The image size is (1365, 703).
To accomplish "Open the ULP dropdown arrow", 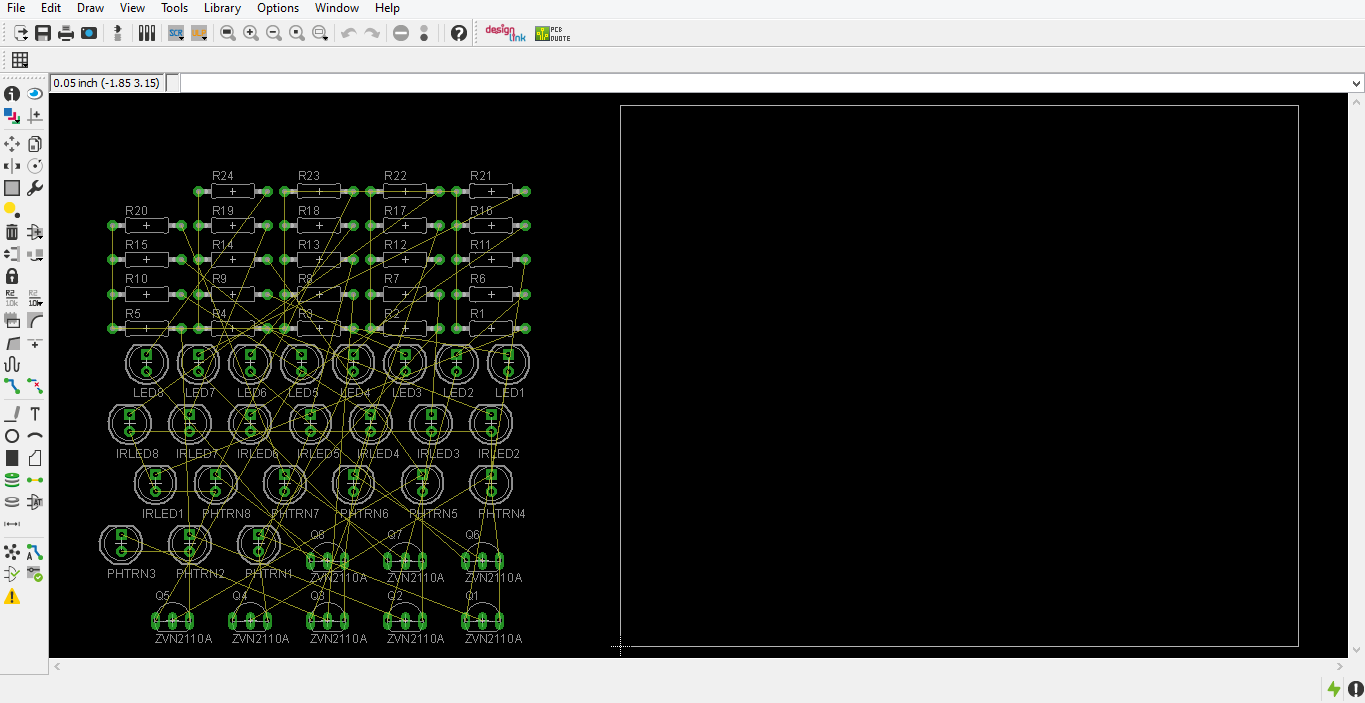I will pyautogui.click(x=206, y=38).
